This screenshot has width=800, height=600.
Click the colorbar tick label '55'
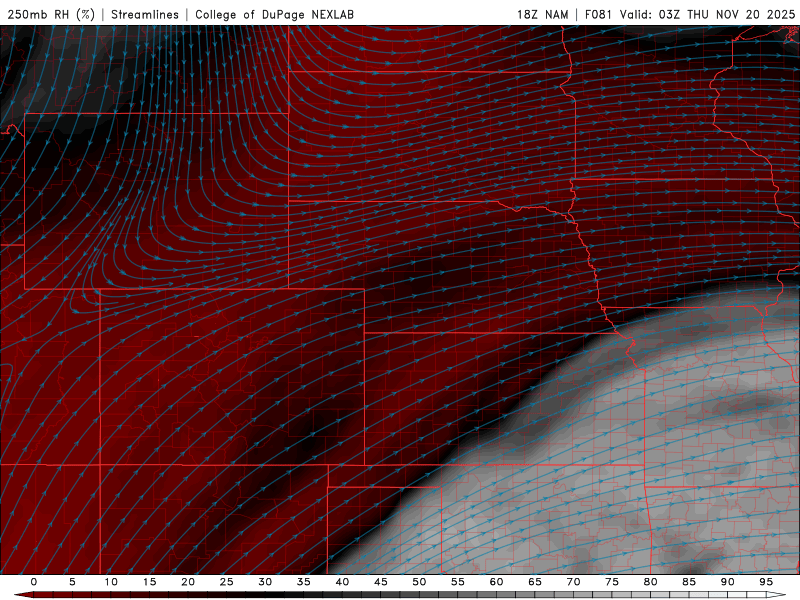click(x=457, y=582)
